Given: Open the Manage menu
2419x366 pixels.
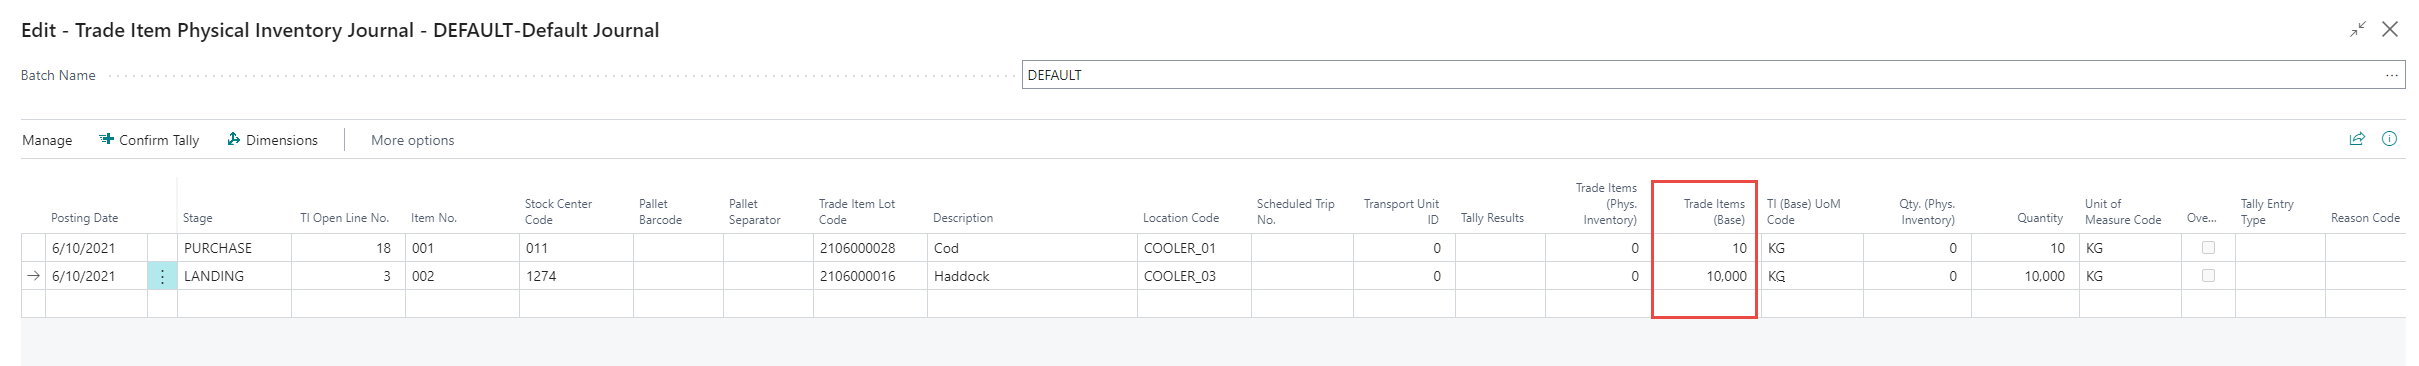Looking at the screenshot, I should click(x=47, y=140).
